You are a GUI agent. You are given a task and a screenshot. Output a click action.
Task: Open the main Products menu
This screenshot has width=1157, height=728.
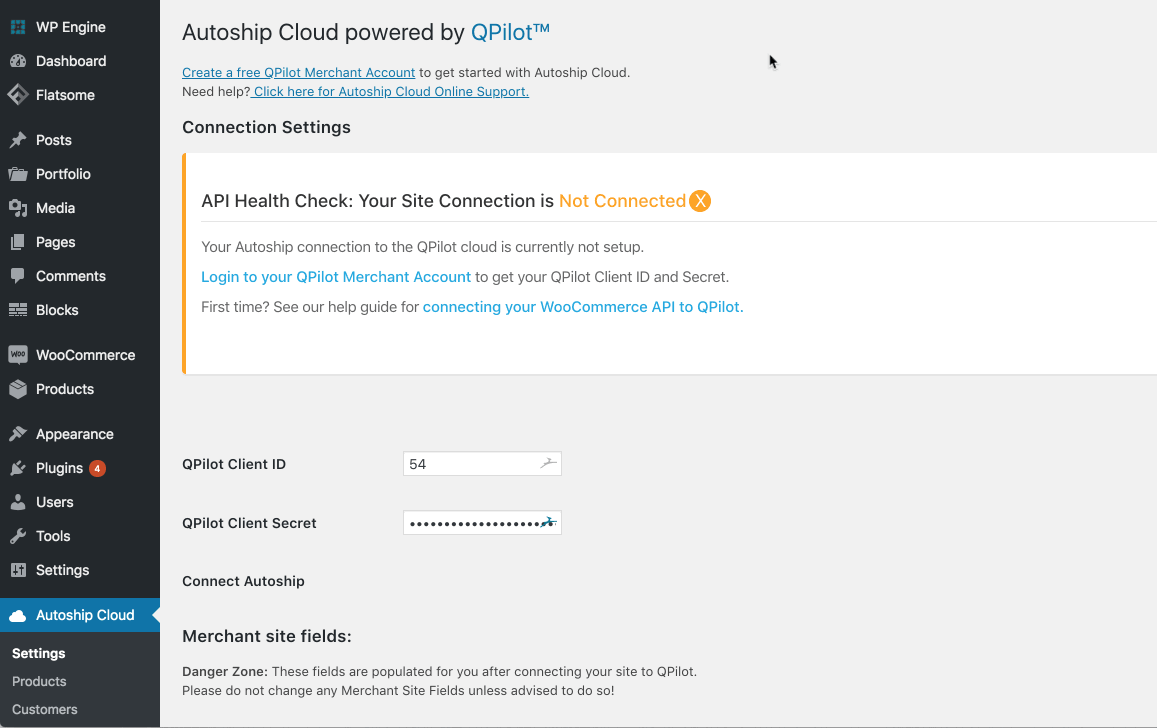65,389
